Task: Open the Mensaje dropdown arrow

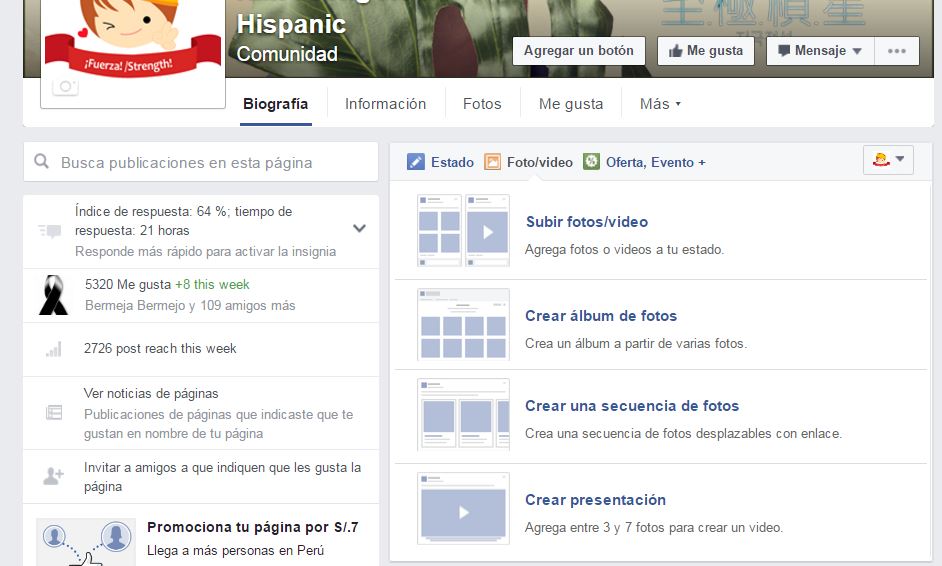Action: pos(857,51)
